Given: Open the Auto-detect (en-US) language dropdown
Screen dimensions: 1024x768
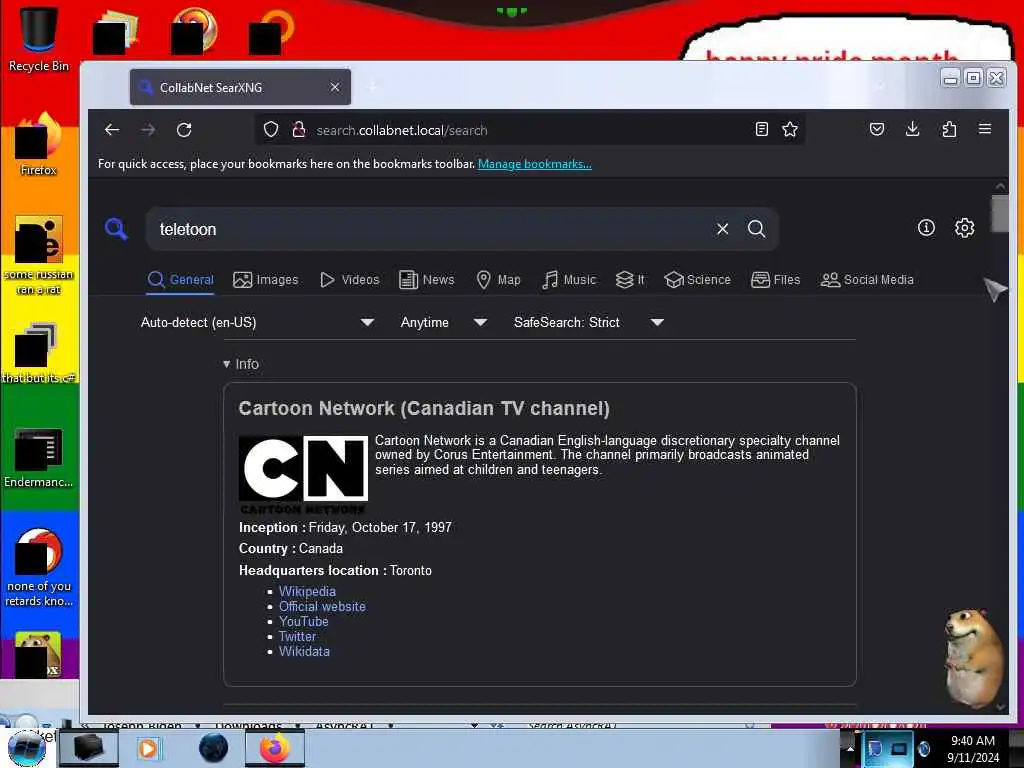Looking at the screenshot, I should 257,323.
